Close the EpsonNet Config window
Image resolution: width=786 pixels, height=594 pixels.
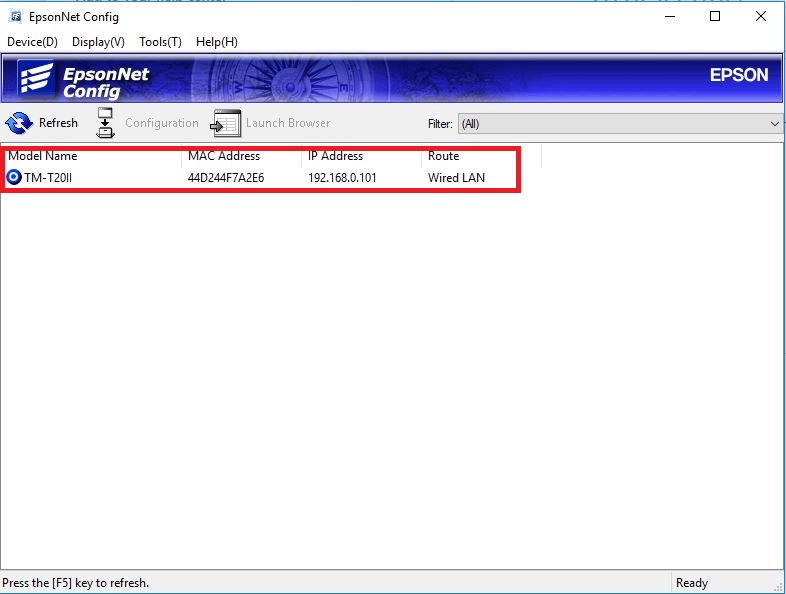tap(760, 17)
